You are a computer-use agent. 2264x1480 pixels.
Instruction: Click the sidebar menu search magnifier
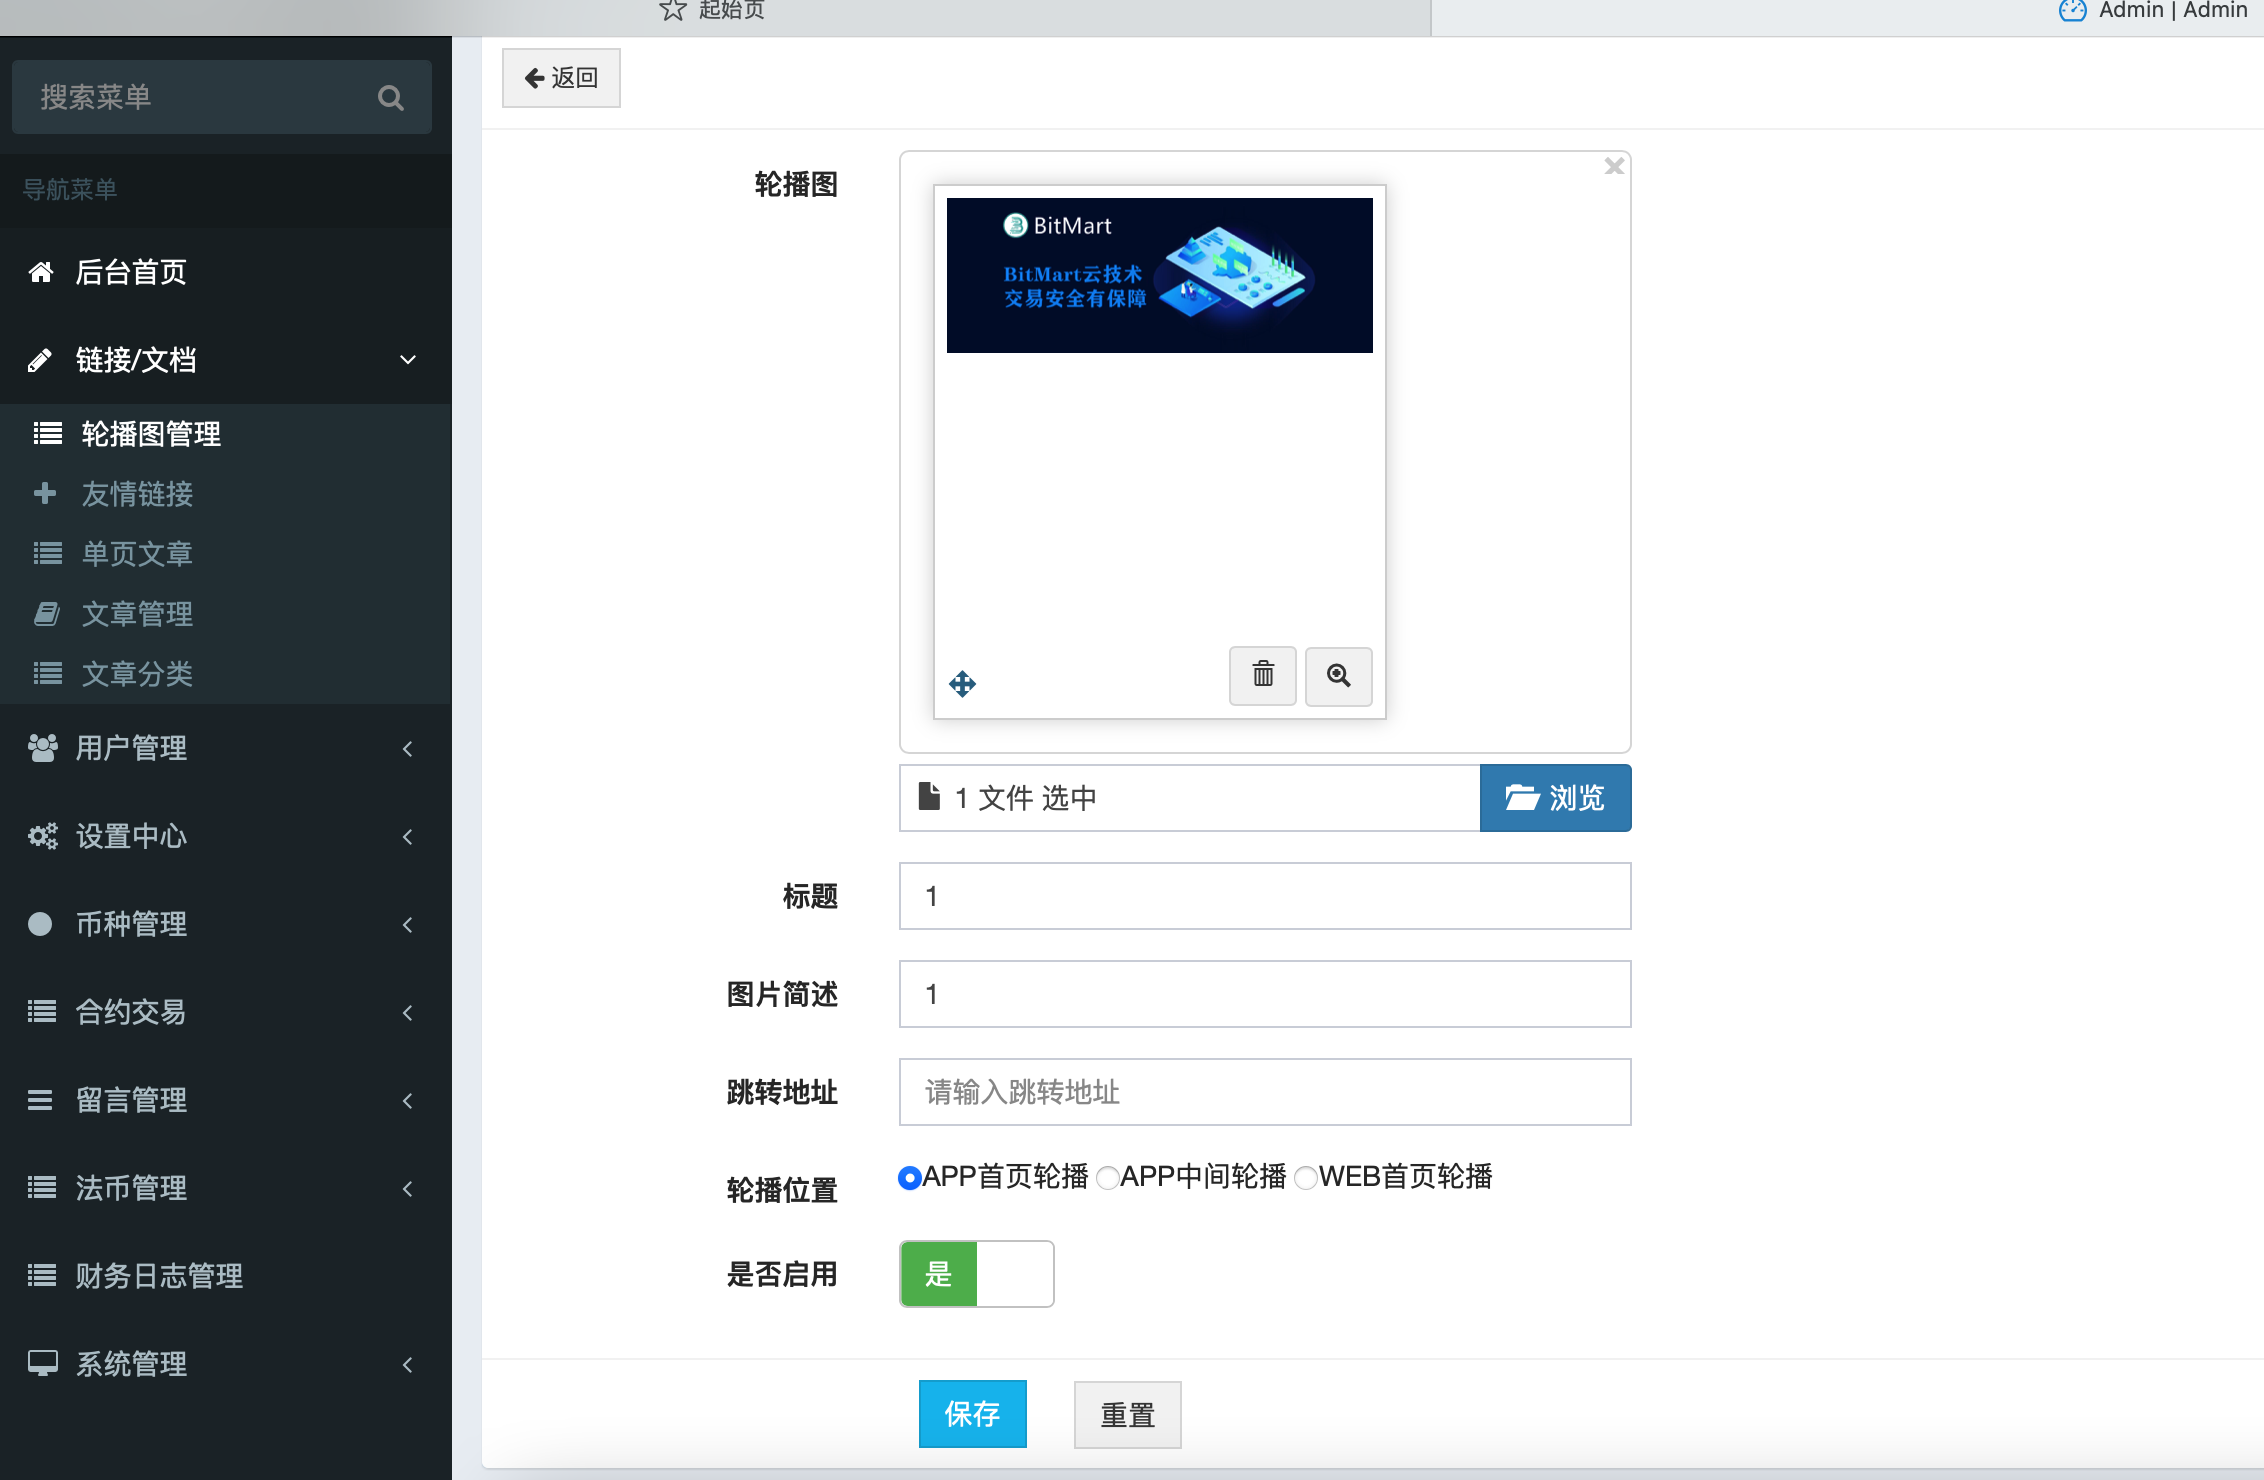click(x=391, y=97)
